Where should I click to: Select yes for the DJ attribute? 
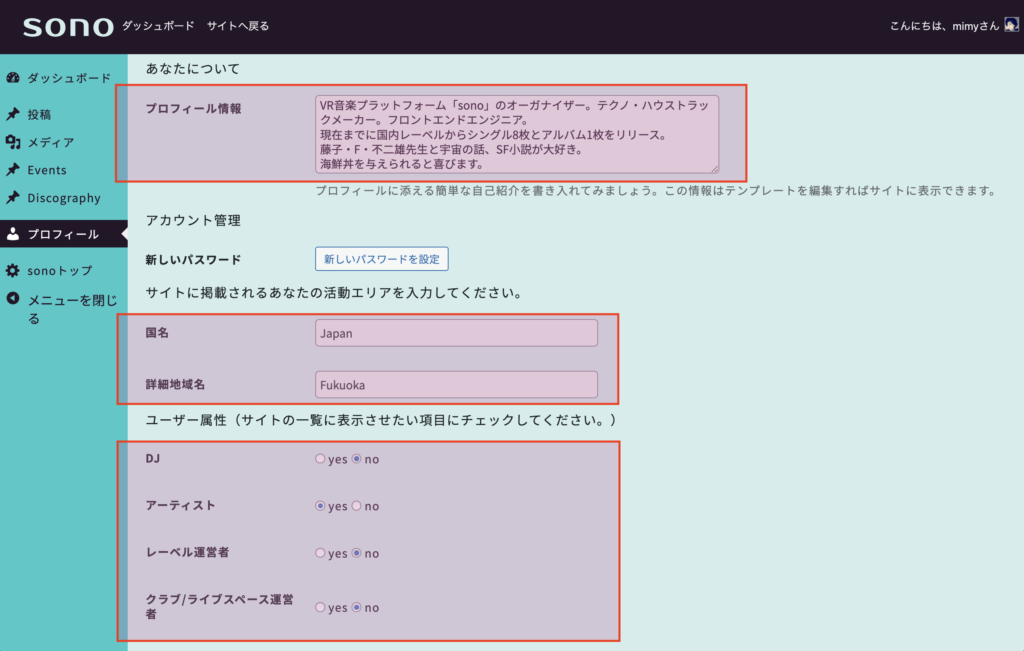[x=320, y=459]
